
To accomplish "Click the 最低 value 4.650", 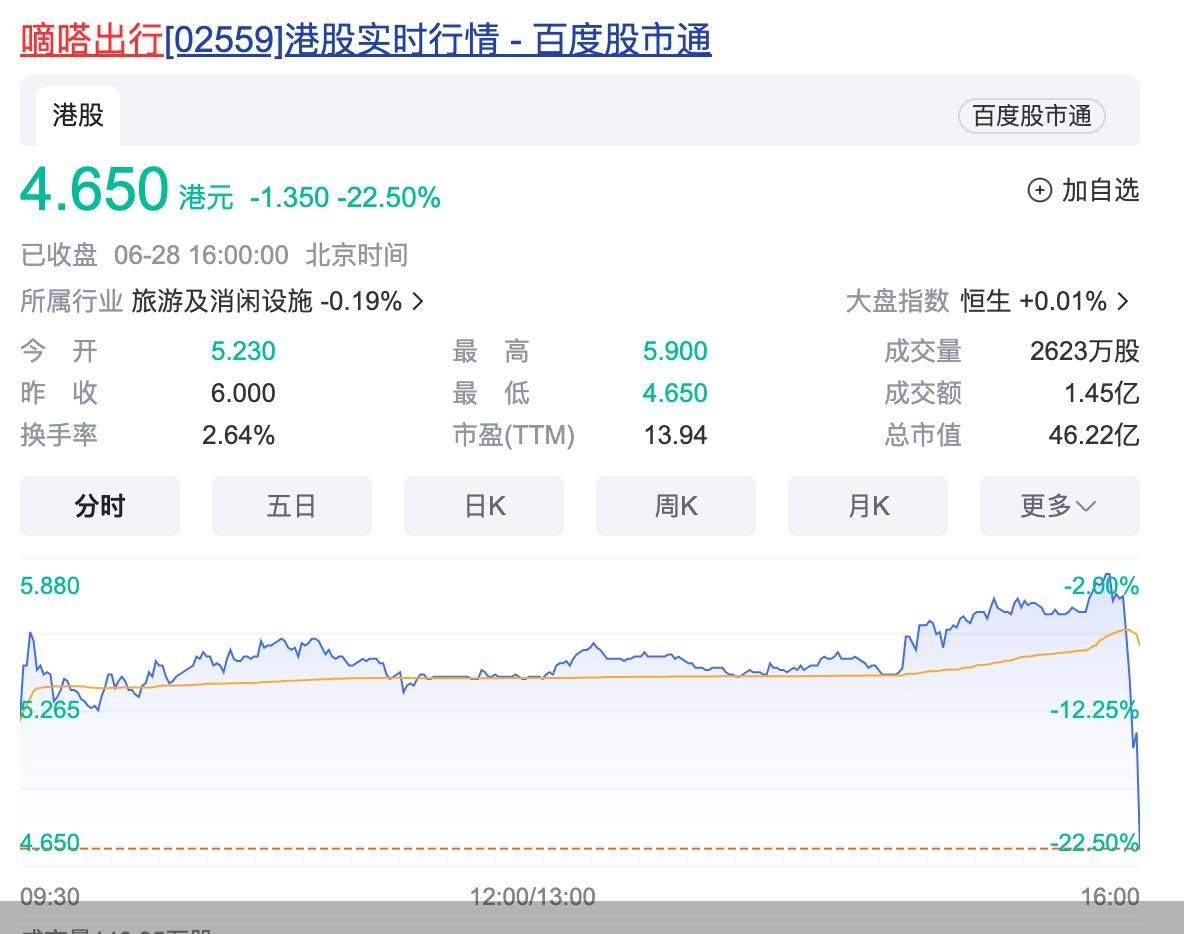I will 675,393.
